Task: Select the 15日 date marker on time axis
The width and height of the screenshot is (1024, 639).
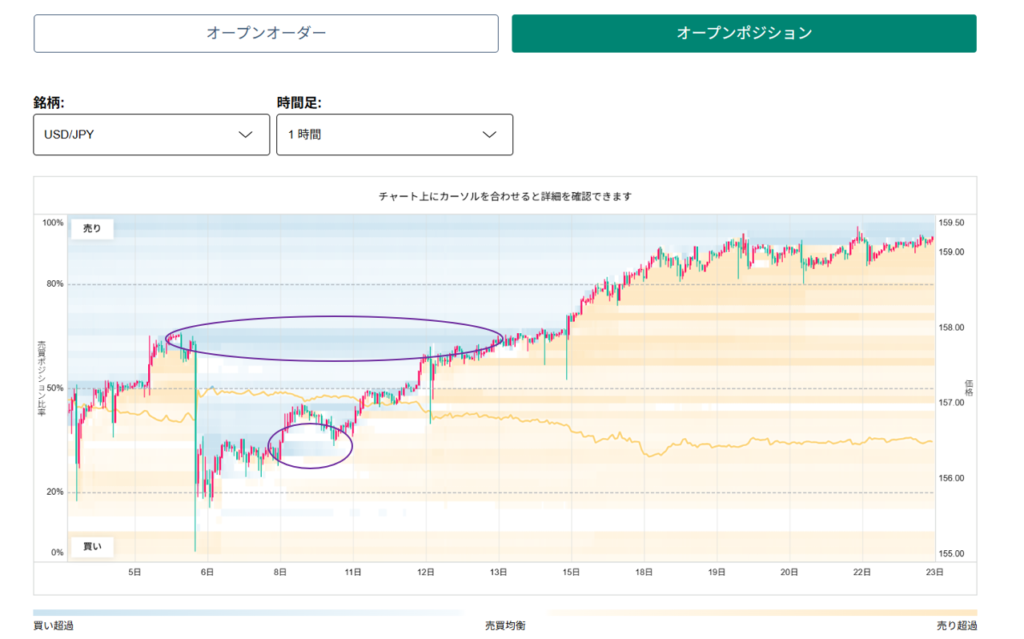Action: (x=571, y=572)
